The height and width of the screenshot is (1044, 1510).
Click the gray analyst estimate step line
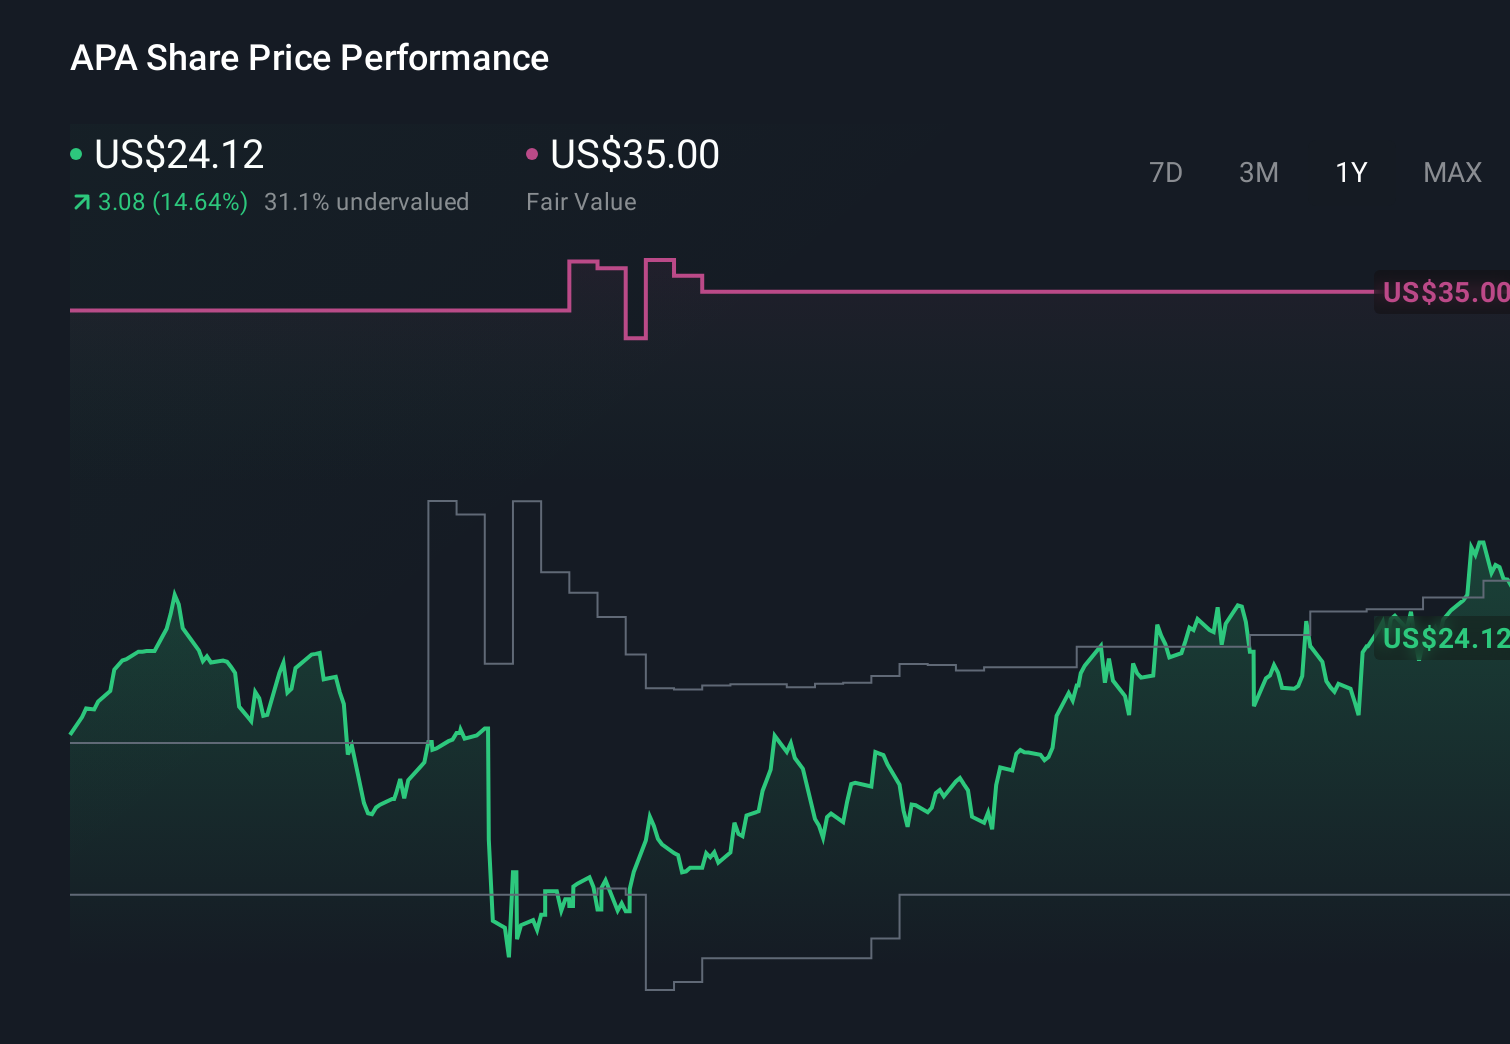pyautogui.click(x=760, y=685)
